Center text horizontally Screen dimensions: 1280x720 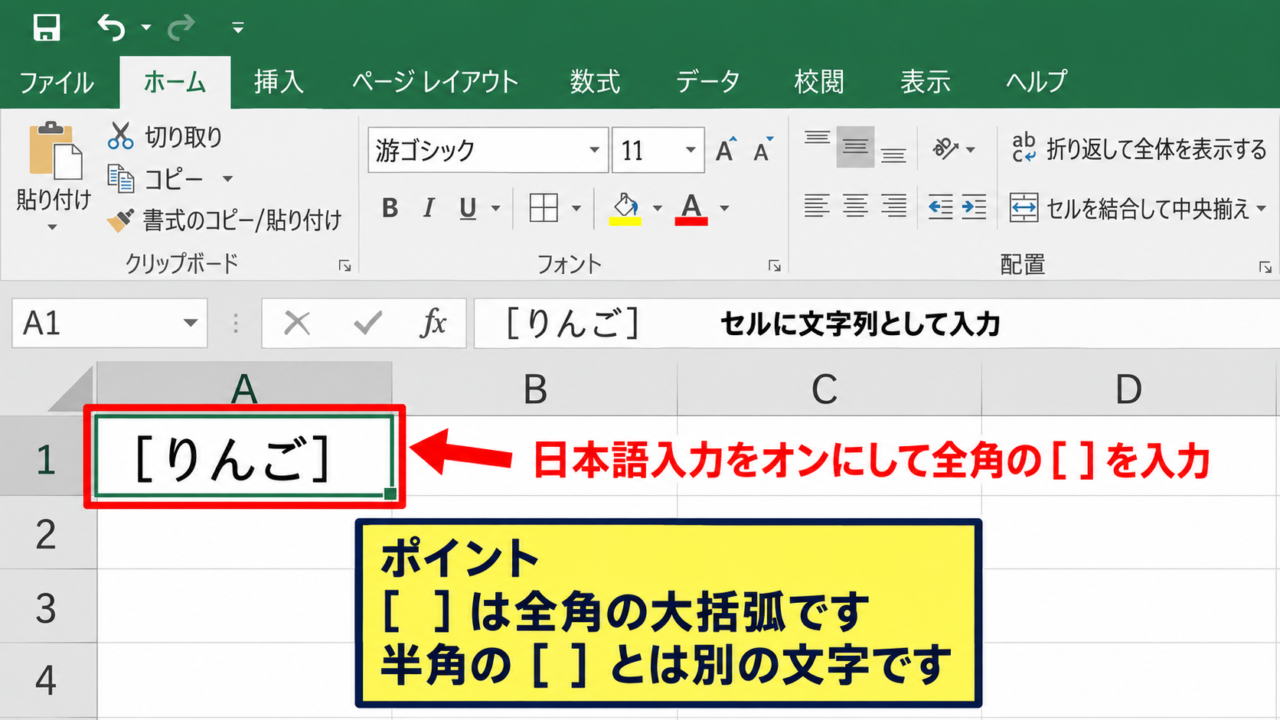point(855,207)
